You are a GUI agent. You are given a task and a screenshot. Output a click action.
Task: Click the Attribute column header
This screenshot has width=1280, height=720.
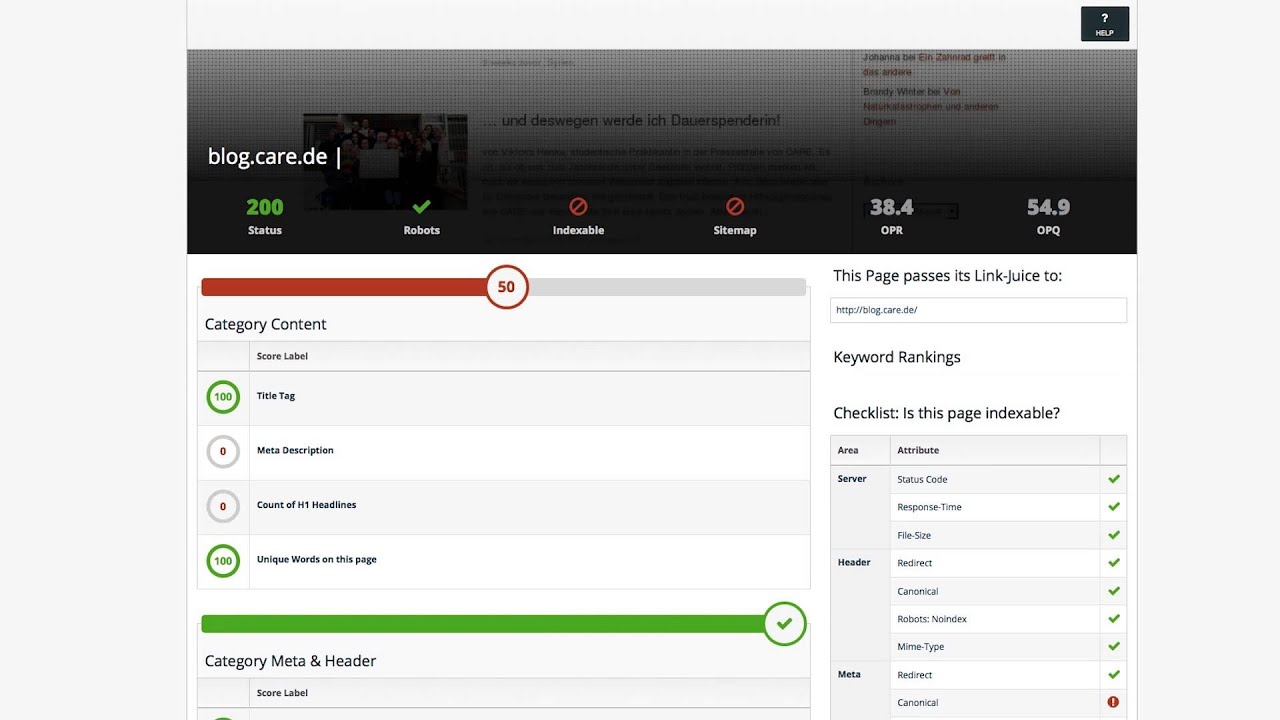pyautogui.click(x=918, y=450)
